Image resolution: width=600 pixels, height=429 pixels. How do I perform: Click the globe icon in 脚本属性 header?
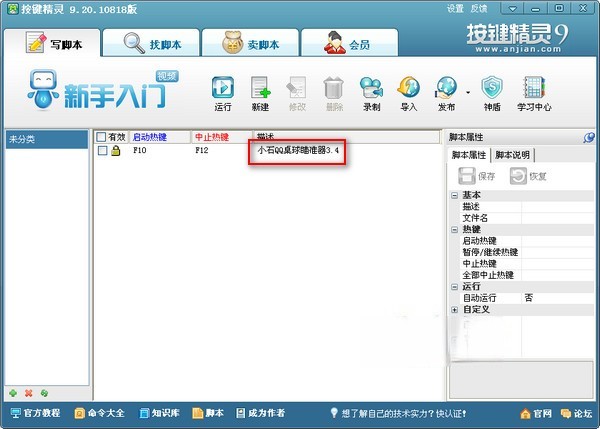tap(589, 137)
